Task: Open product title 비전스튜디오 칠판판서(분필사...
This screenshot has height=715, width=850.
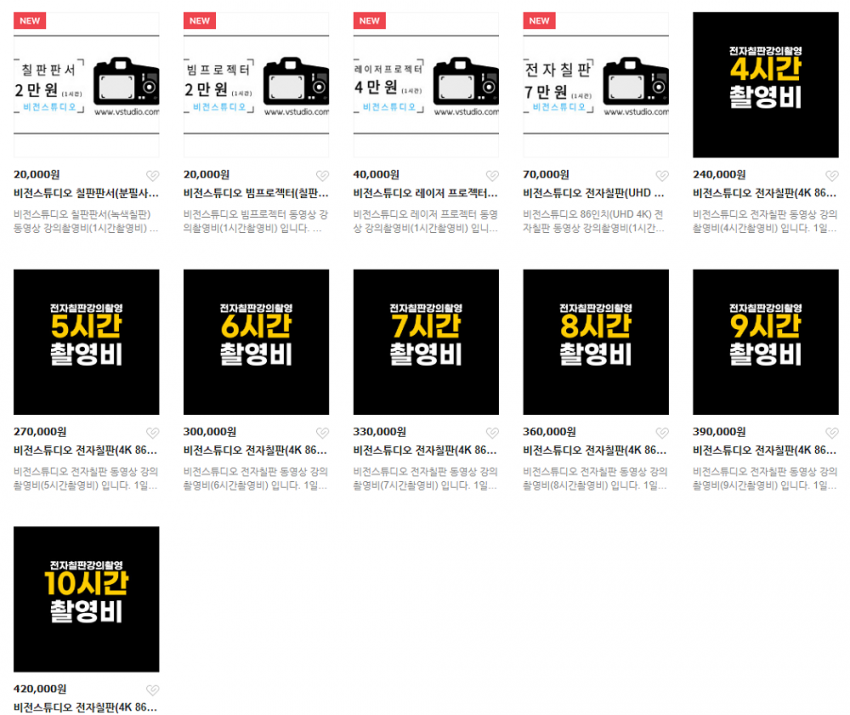Action: tap(86, 193)
